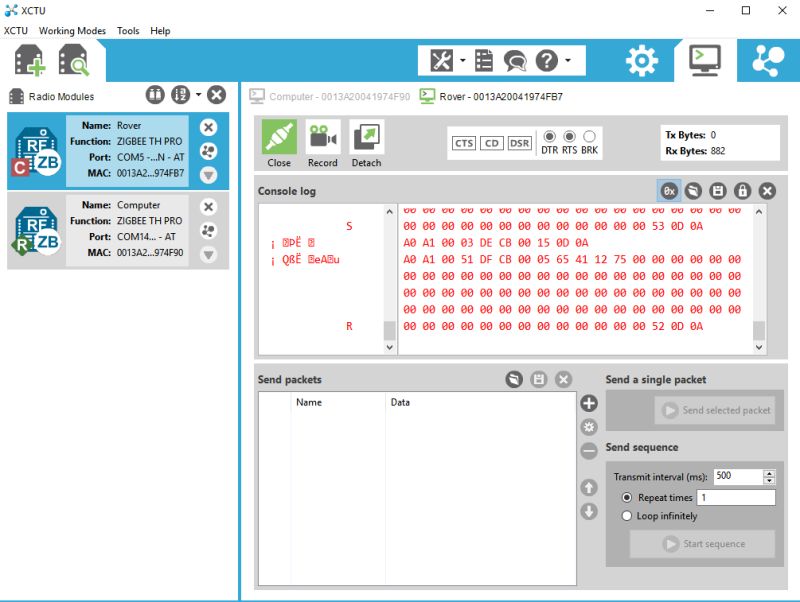Toggle CTS indicator
Screen dimensions: 800x602
tap(464, 143)
